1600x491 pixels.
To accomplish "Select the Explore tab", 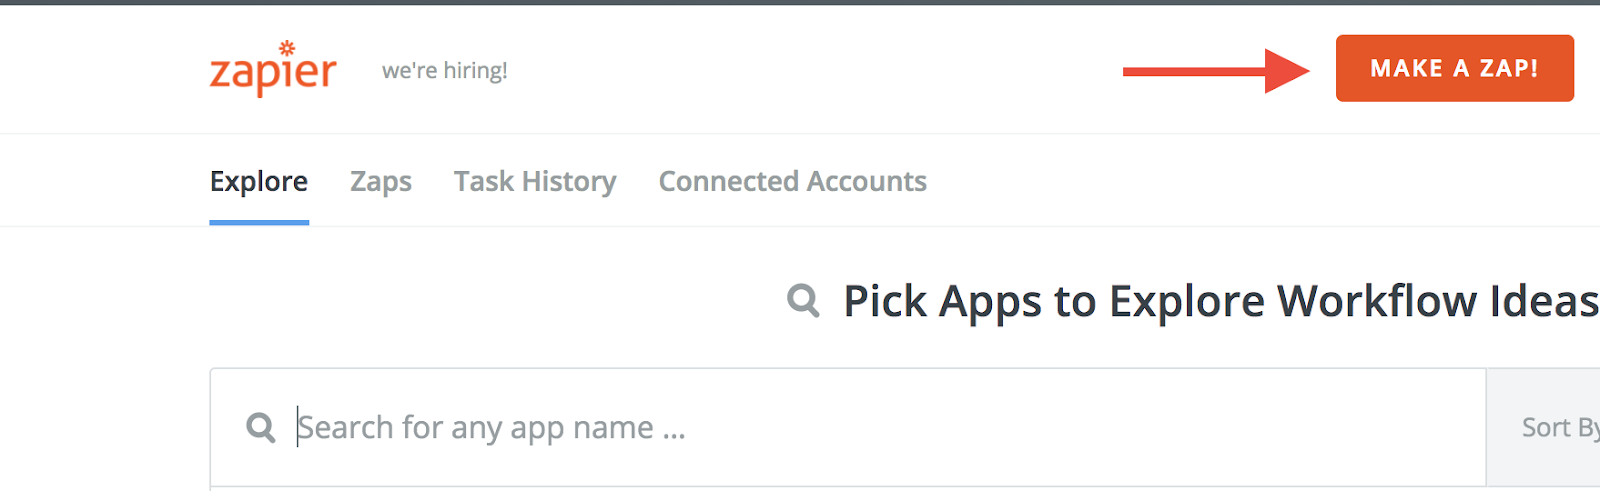I will tap(259, 181).
